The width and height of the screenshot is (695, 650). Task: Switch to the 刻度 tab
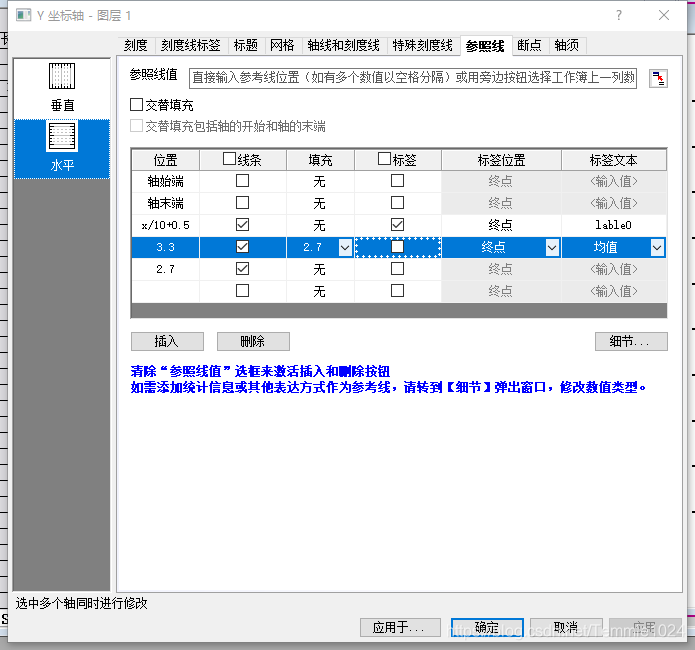pyautogui.click(x=136, y=45)
